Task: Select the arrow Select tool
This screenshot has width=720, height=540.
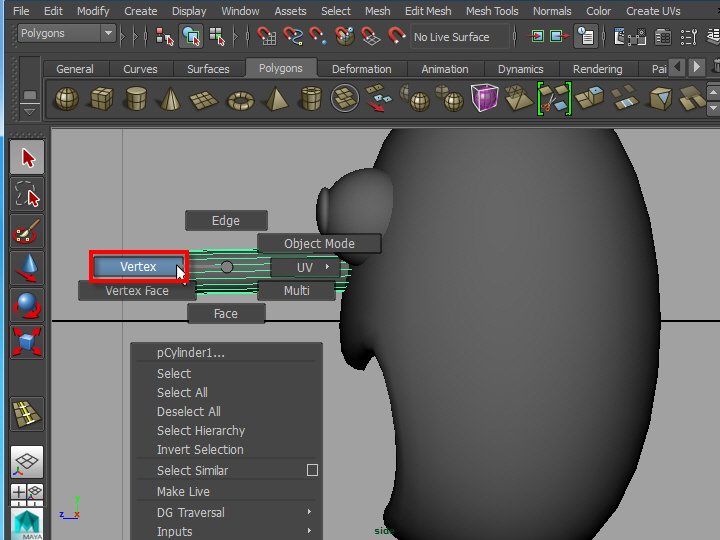Action: pos(27,158)
